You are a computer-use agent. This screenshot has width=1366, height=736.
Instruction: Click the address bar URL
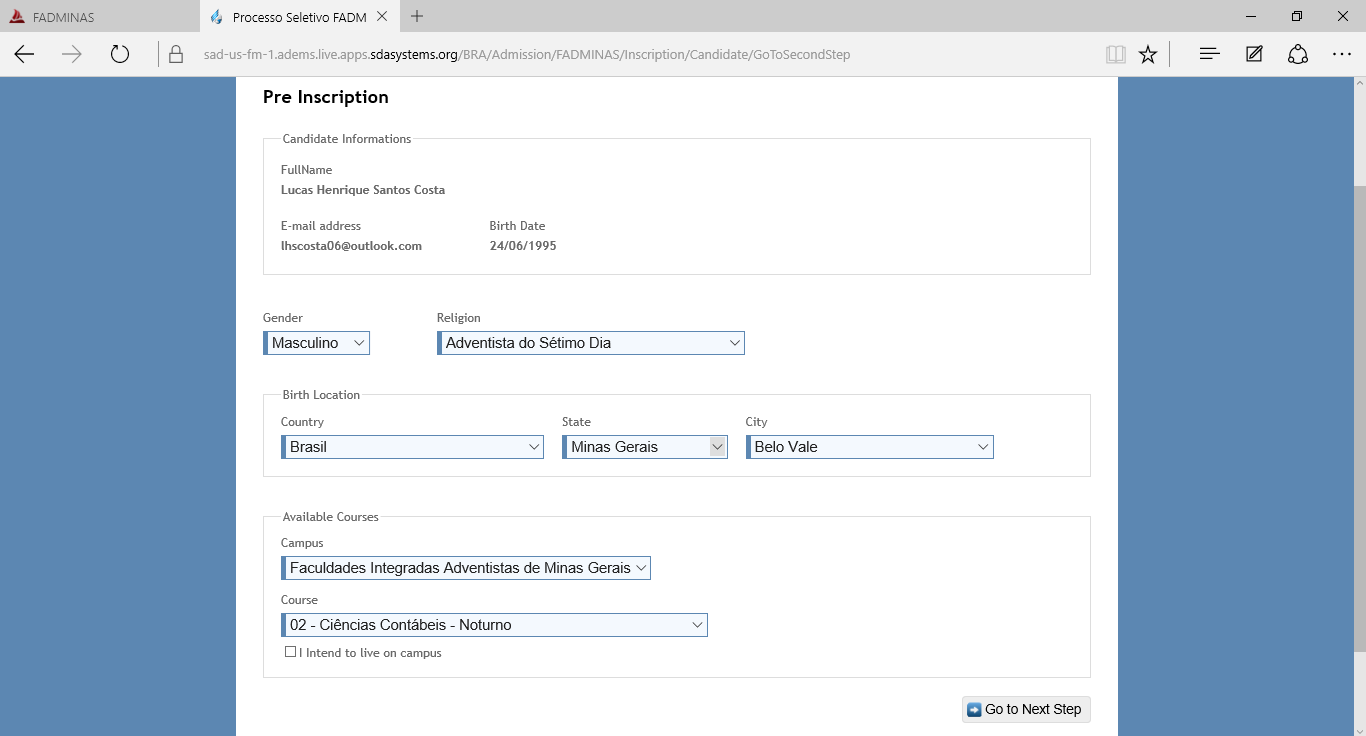coord(527,55)
